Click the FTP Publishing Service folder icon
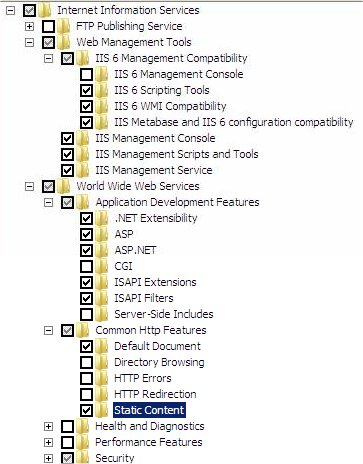Image resolution: width=363 pixels, height=464 pixels. 64,26
